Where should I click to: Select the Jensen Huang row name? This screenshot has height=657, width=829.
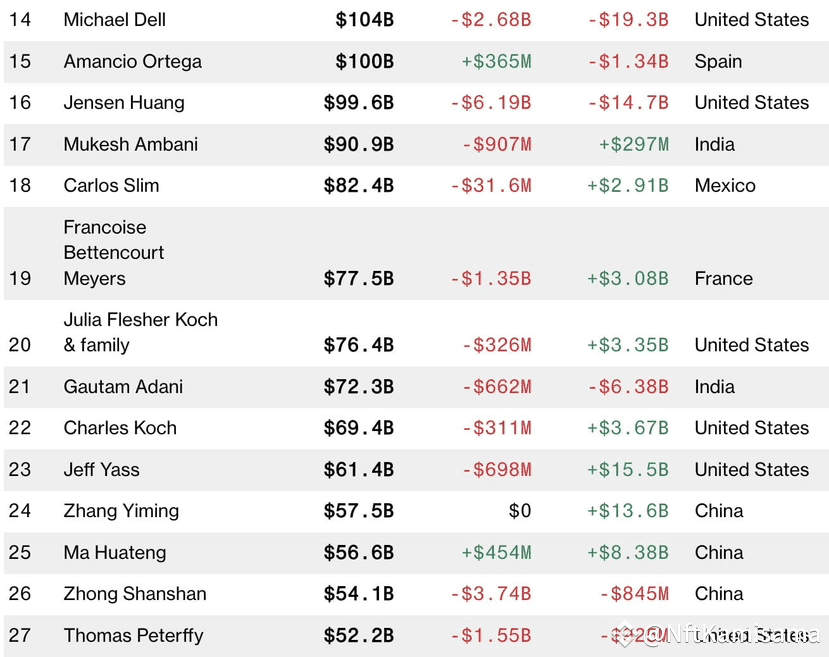(123, 103)
